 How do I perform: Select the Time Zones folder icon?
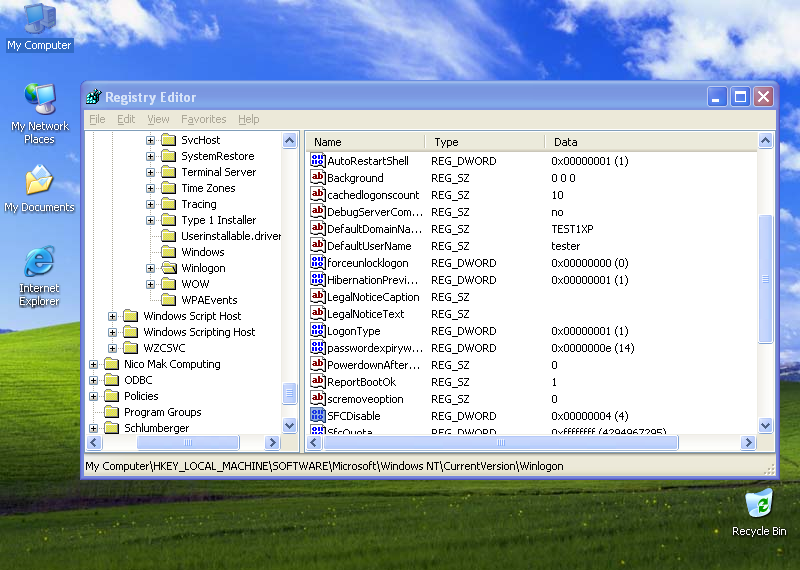coord(168,188)
